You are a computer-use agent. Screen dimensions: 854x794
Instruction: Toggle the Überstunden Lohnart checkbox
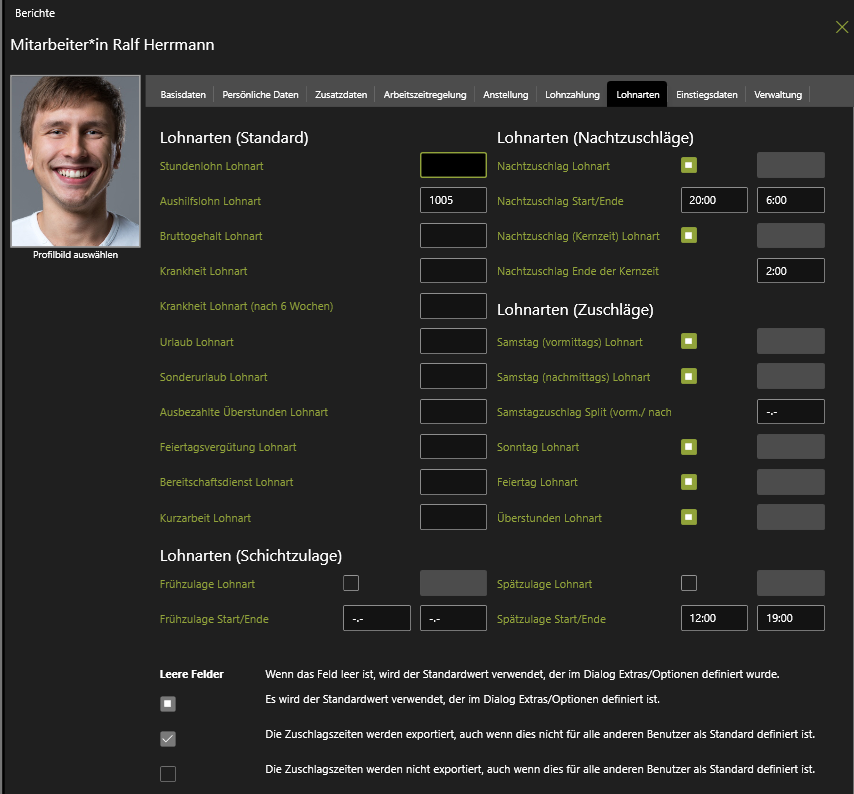pos(689,517)
